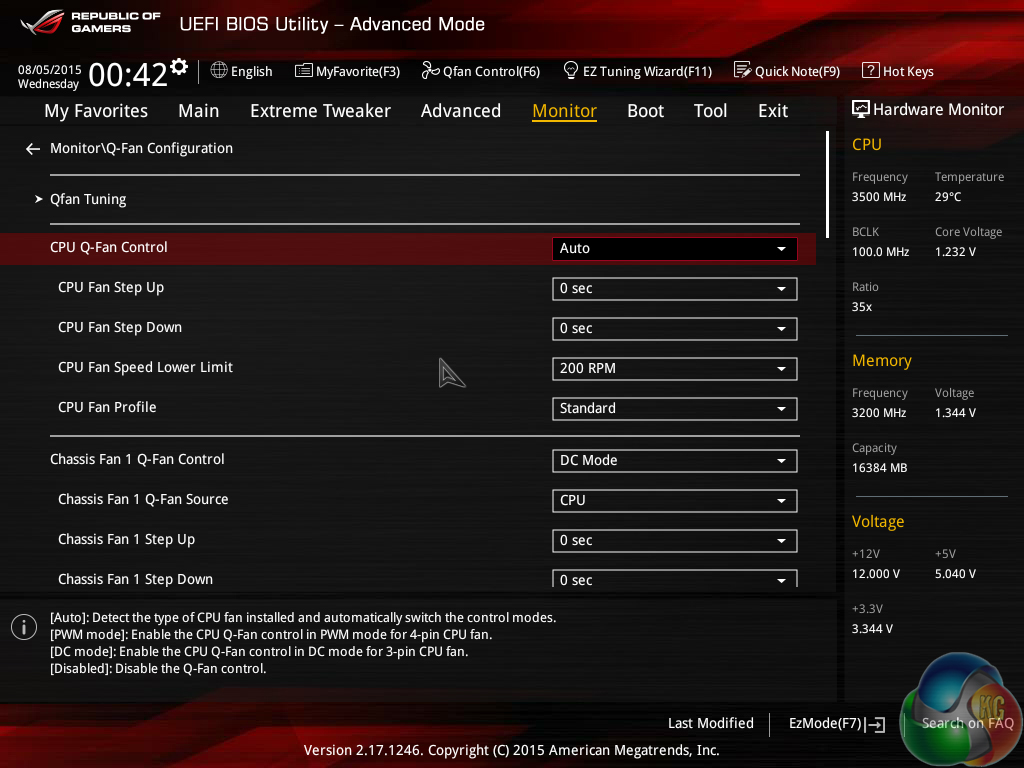Open Chassis Fan 1 Q-Fan Source dropdown
The image size is (1024, 768).
(x=675, y=501)
